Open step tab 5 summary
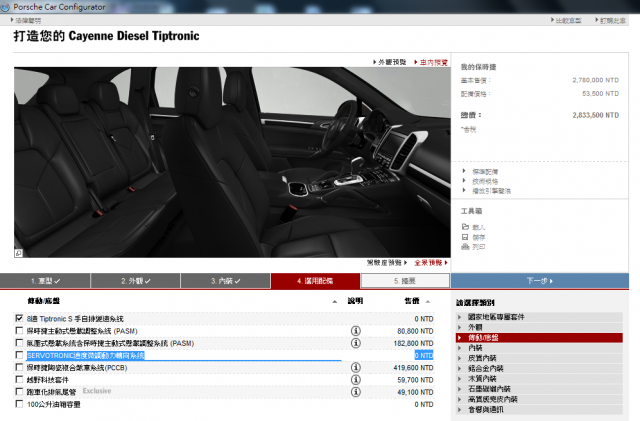This screenshot has width=640, height=421. click(x=405, y=281)
